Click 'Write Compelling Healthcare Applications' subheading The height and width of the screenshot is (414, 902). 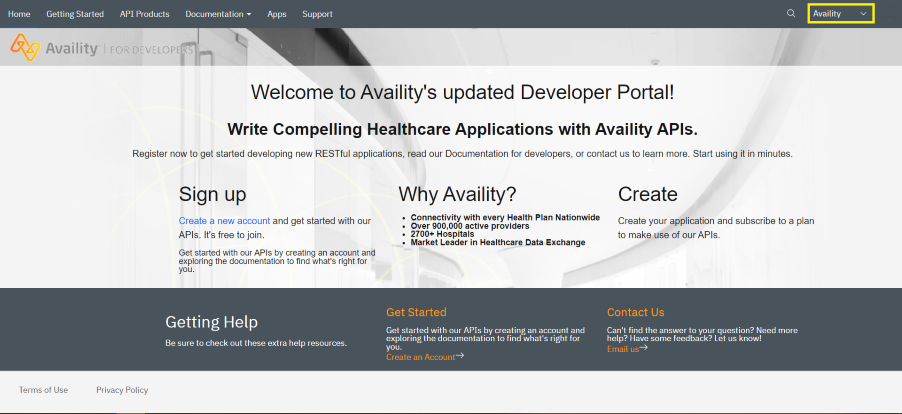point(463,129)
